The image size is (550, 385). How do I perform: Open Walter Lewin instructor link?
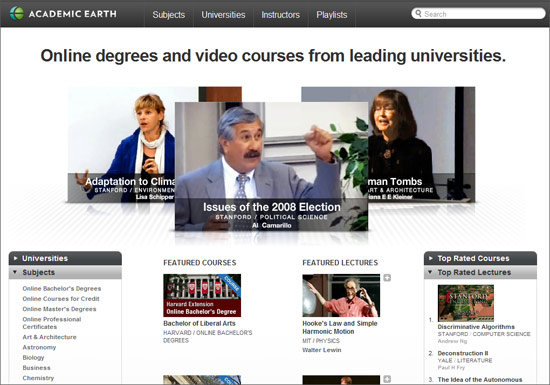point(322,350)
